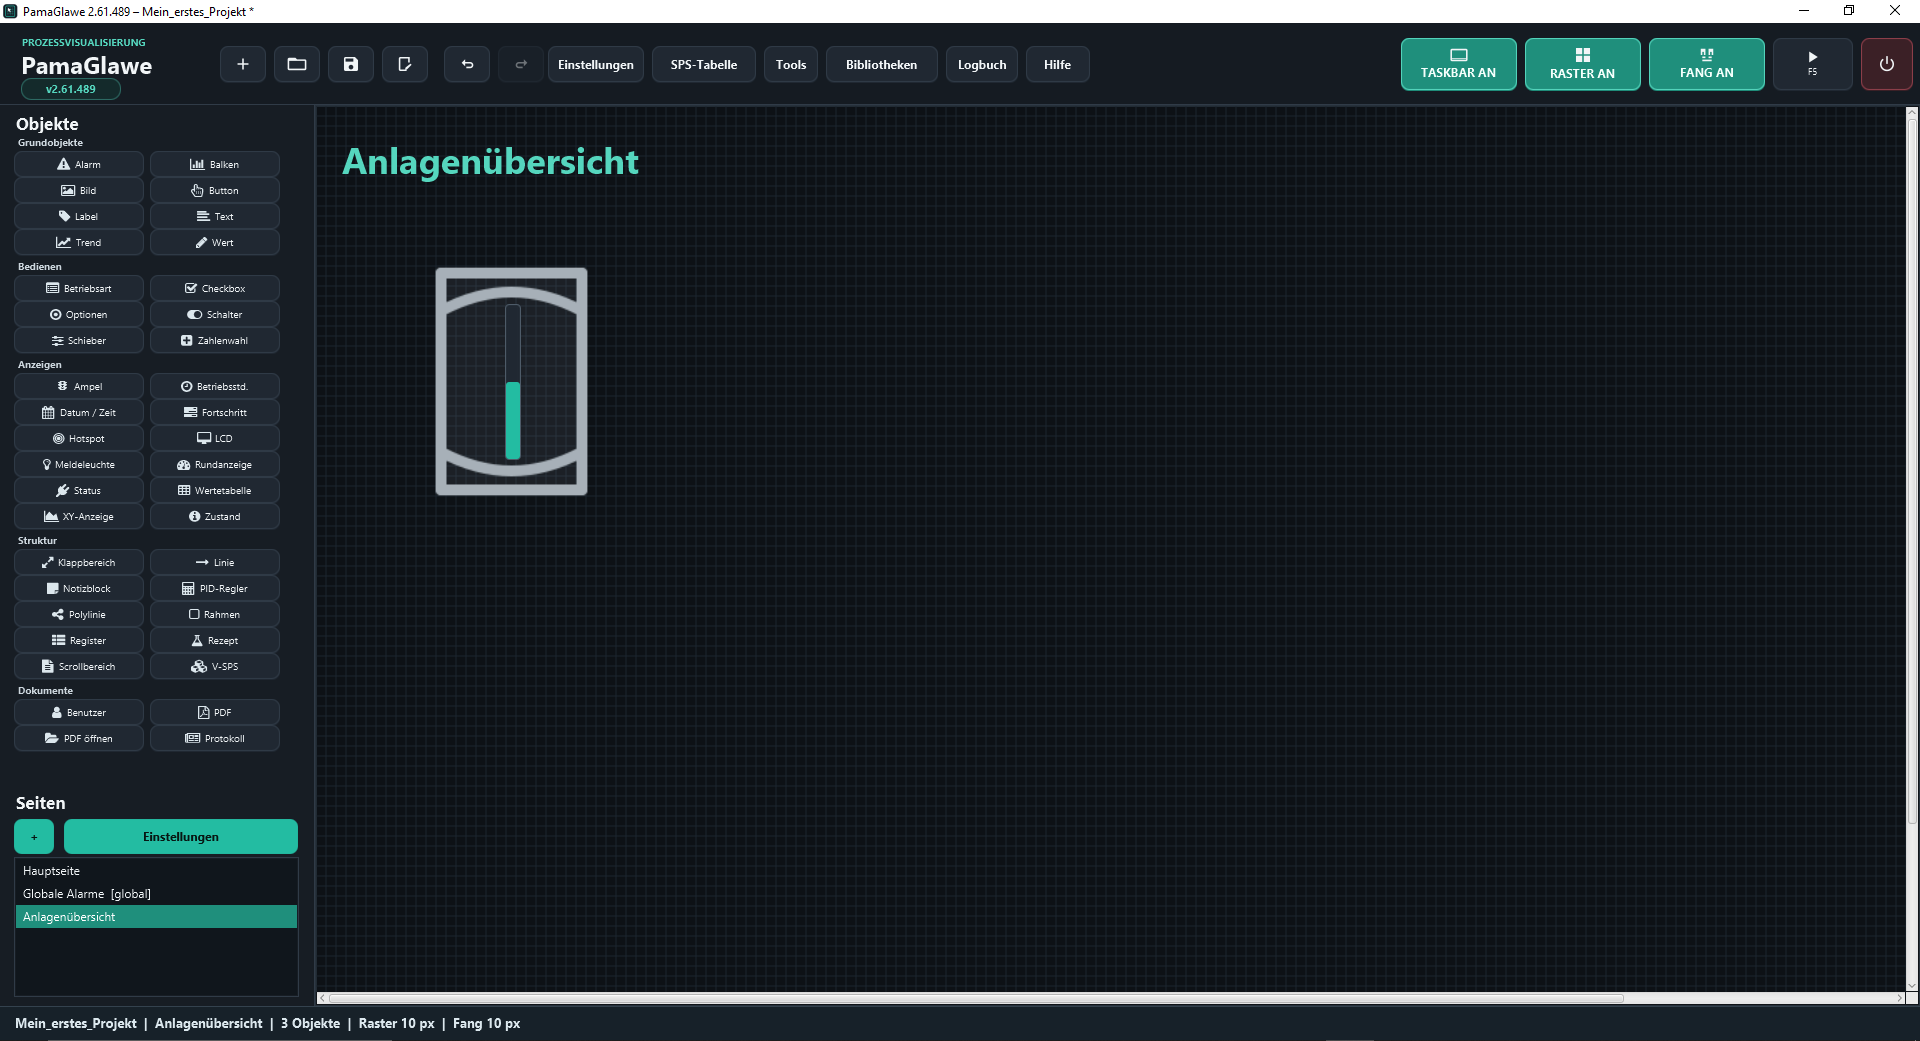Image resolution: width=1920 pixels, height=1041 pixels.
Task: Redo the last undone action
Action: point(521,64)
